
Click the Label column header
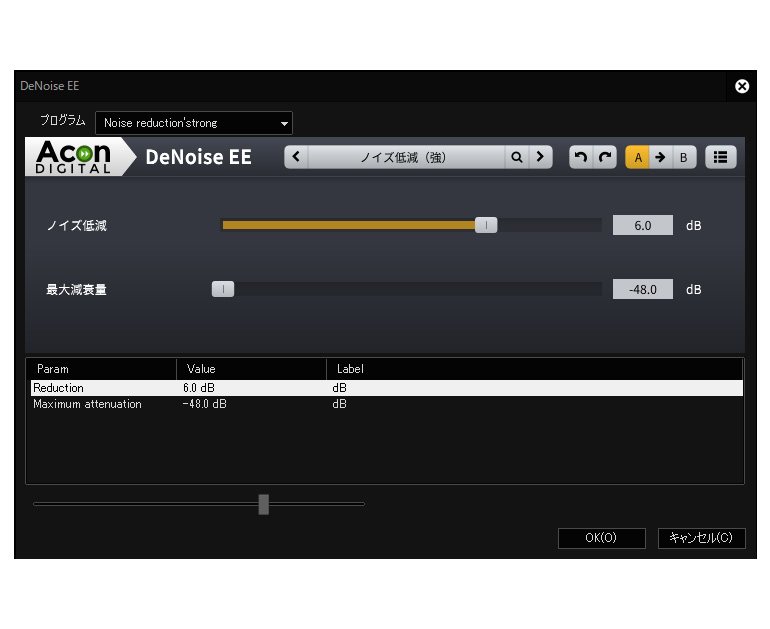tap(535, 369)
